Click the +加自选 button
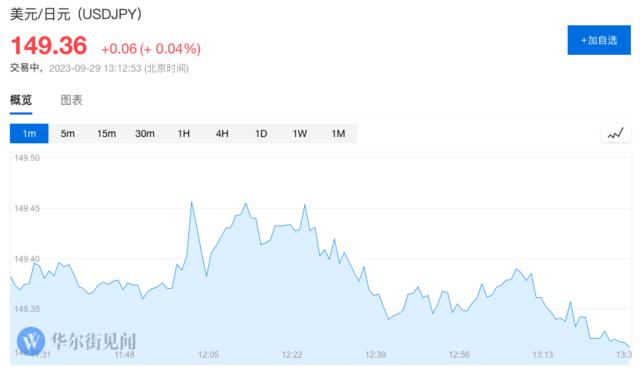Image resolution: width=640 pixels, height=371 pixels. coord(599,40)
